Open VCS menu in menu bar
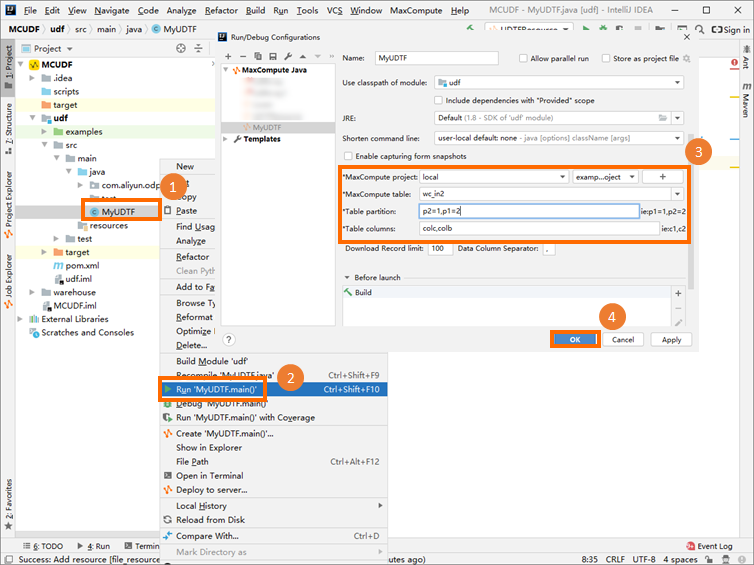 click(334, 10)
